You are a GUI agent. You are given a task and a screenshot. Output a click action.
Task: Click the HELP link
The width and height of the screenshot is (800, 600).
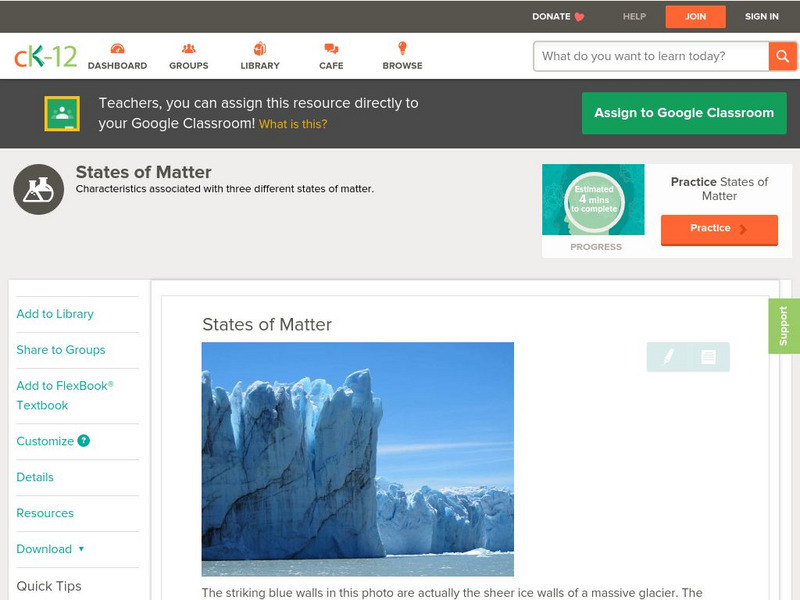pos(634,17)
